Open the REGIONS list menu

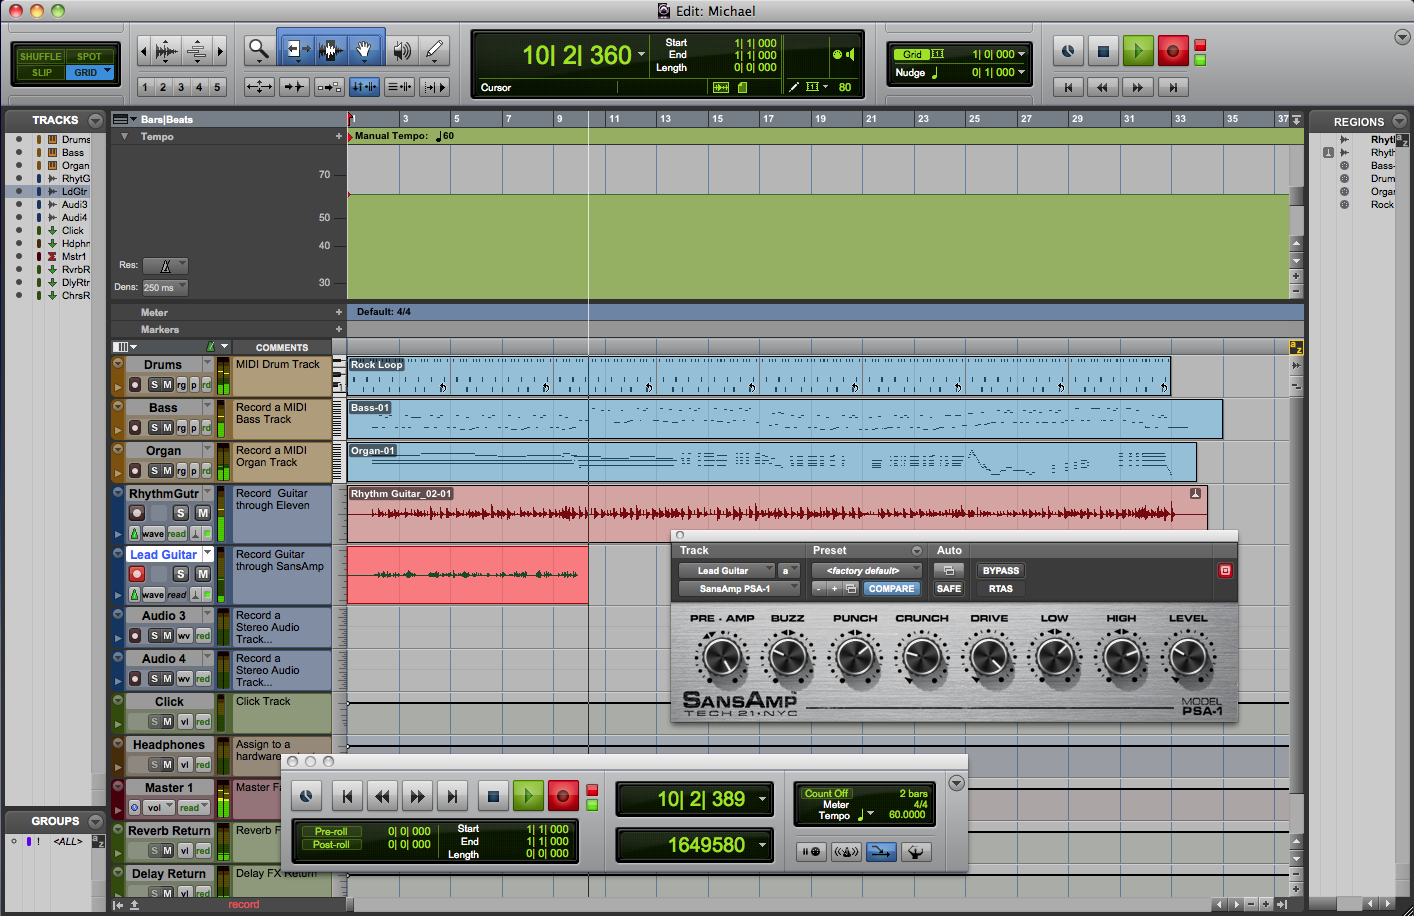pos(1399,121)
